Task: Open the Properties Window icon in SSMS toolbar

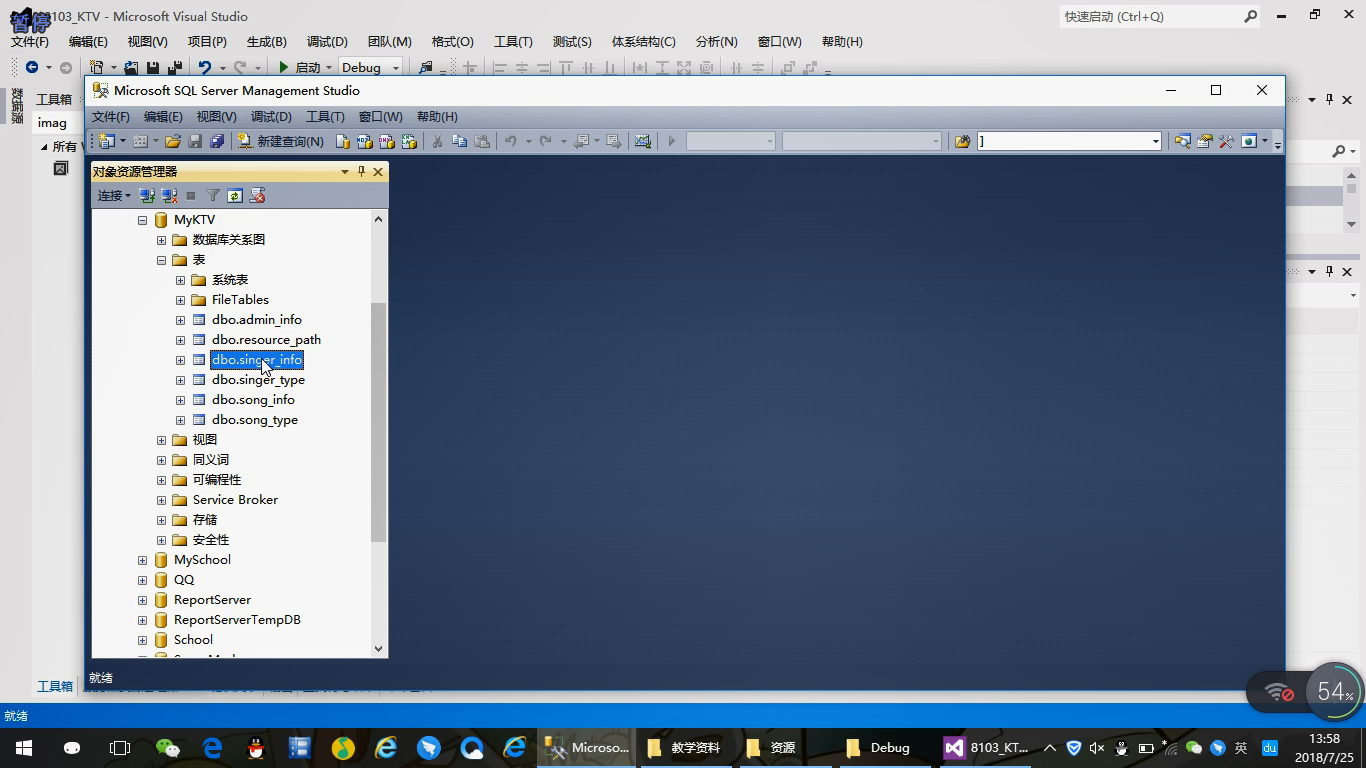Action: 1205,141
